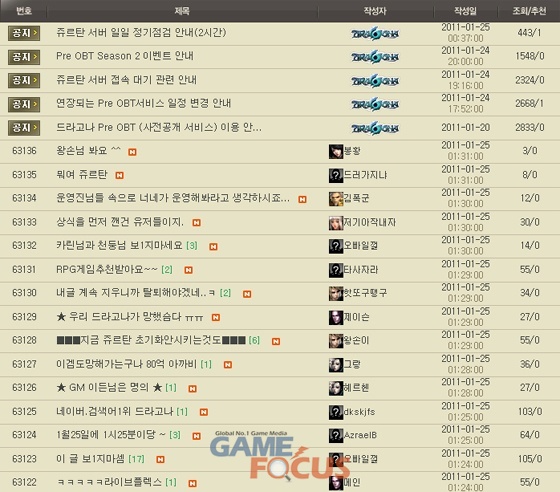This screenshot has height=492, width=560.
Task: Click question-mark avatar of 드러가지나
Action: click(336, 175)
